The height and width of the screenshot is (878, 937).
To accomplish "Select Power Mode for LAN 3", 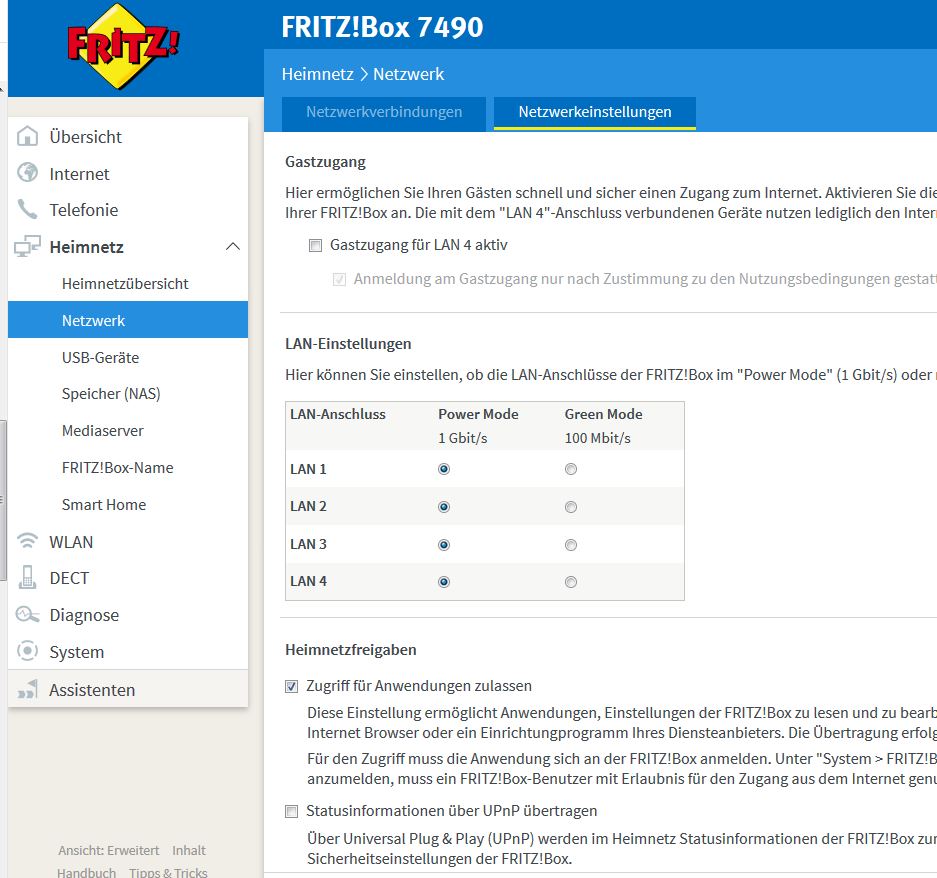I will click(x=444, y=544).
